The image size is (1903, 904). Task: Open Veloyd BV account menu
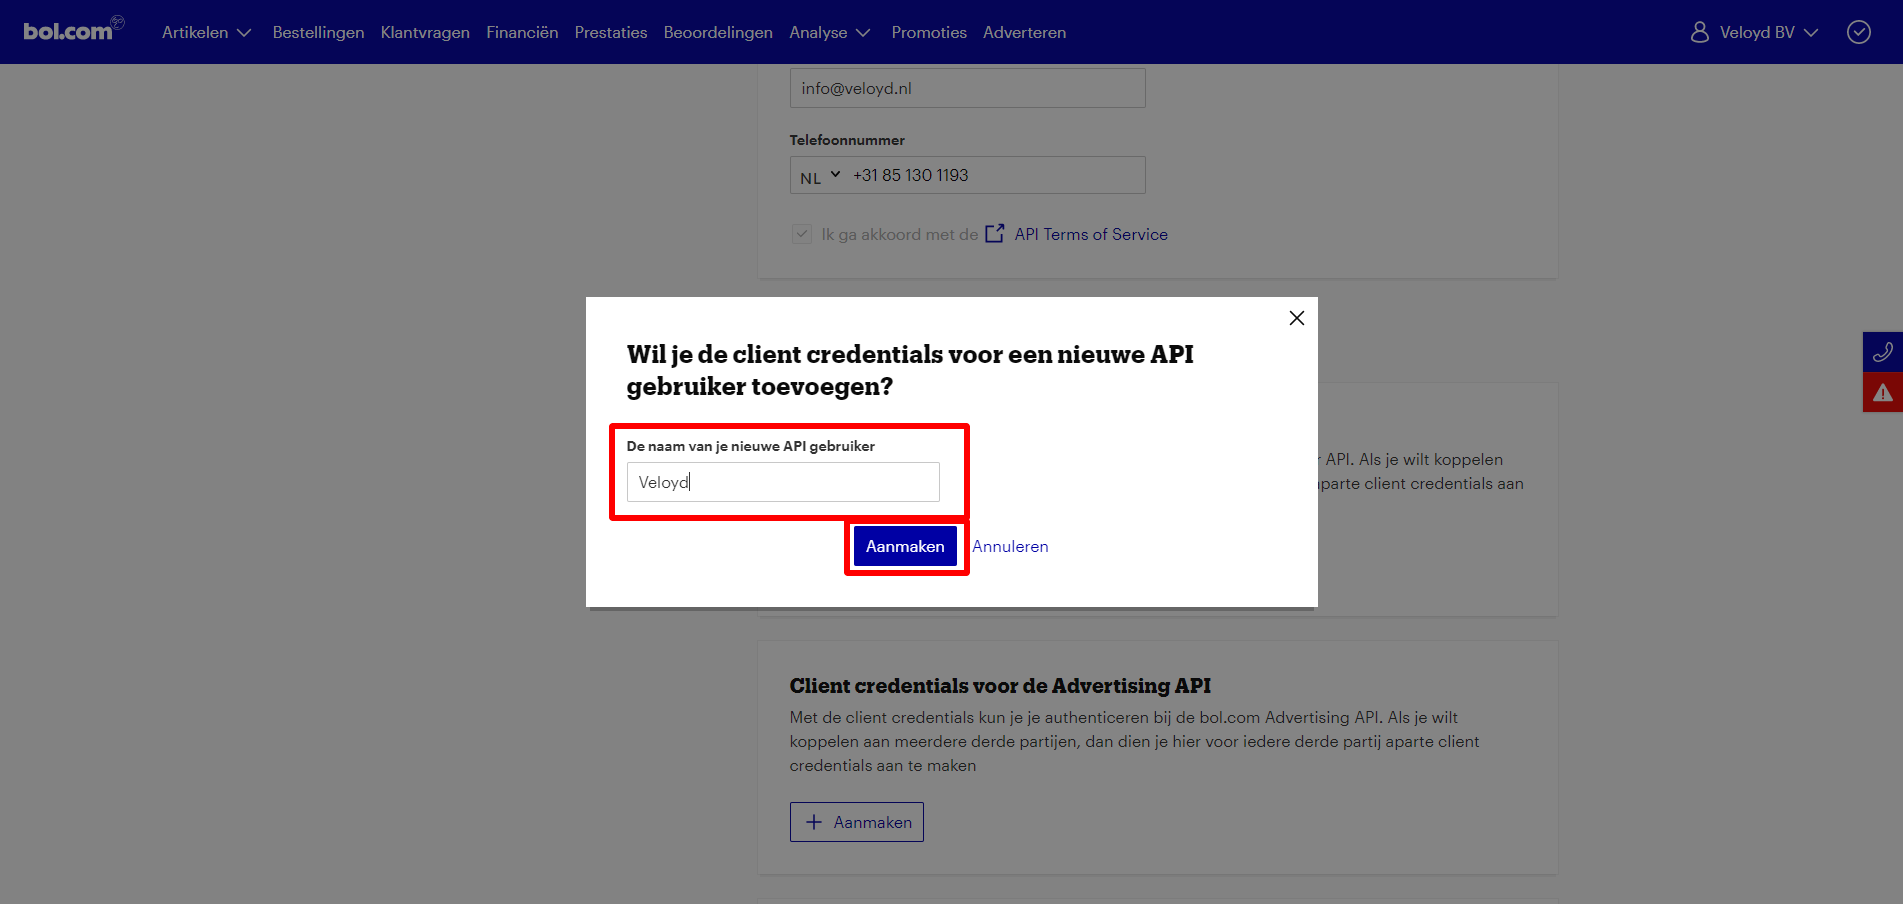(1755, 32)
